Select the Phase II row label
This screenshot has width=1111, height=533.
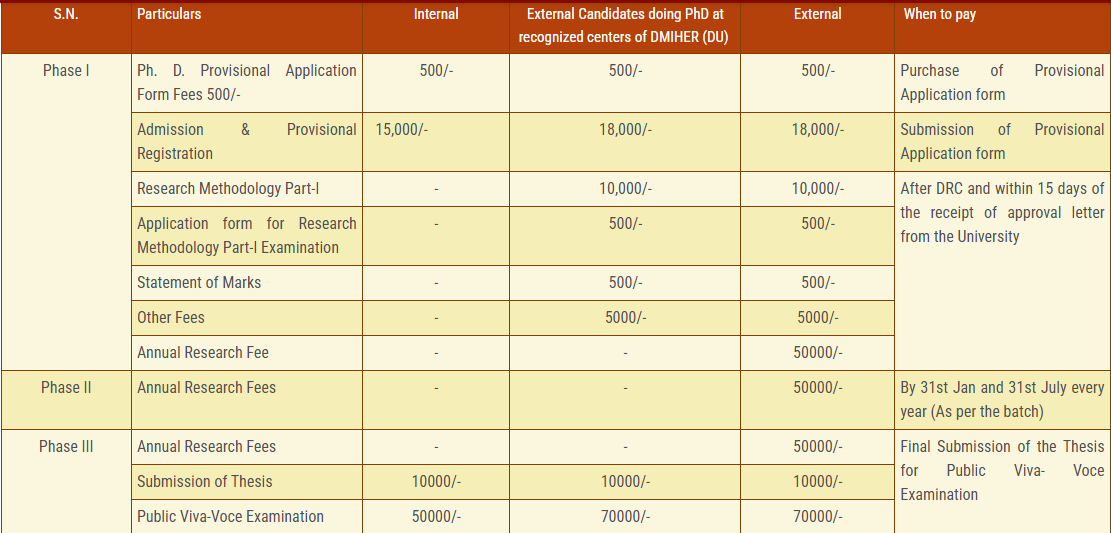pos(66,388)
